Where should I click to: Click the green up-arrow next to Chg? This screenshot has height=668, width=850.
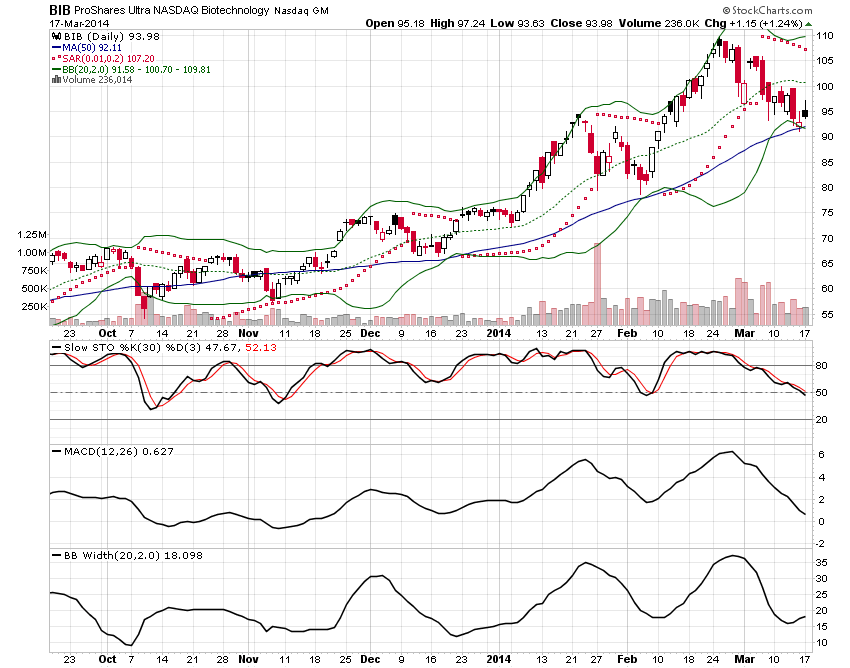[x=808, y=24]
